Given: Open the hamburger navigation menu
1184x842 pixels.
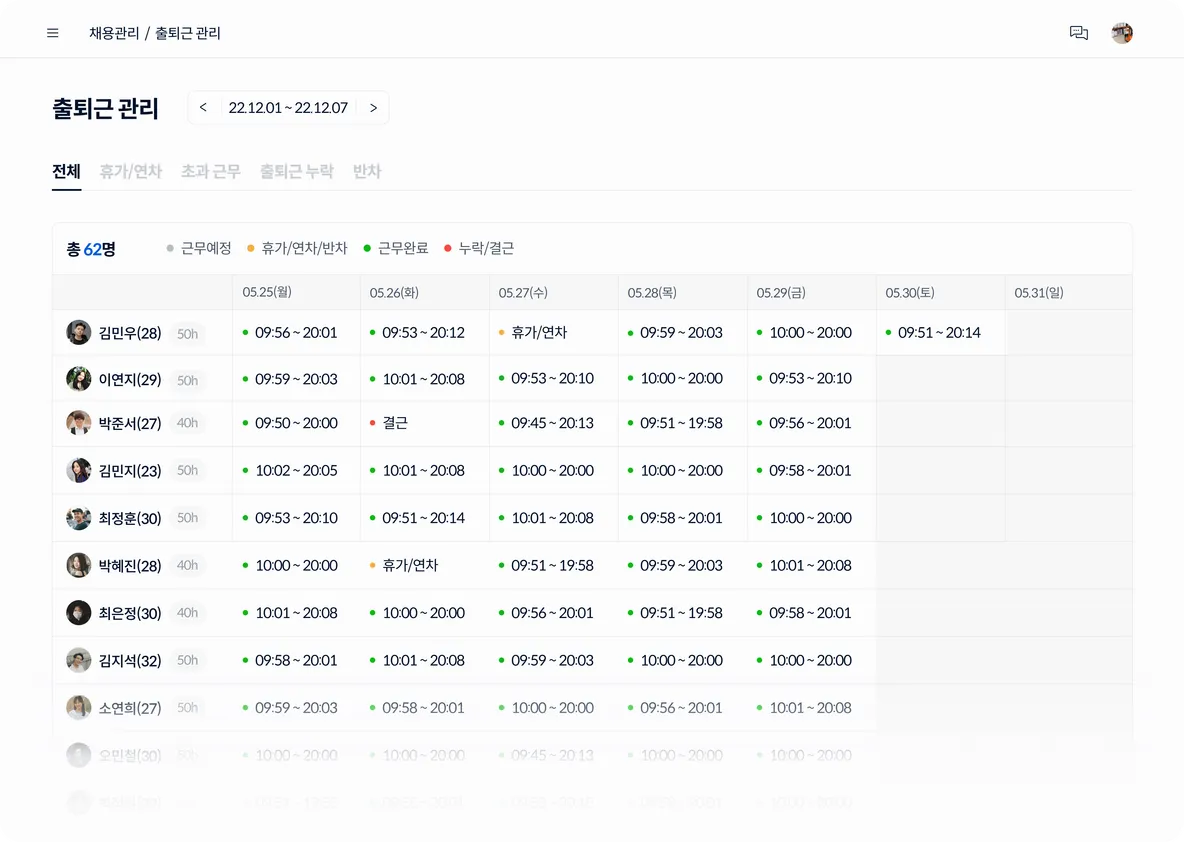Looking at the screenshot, I should (x=53, y=33).
